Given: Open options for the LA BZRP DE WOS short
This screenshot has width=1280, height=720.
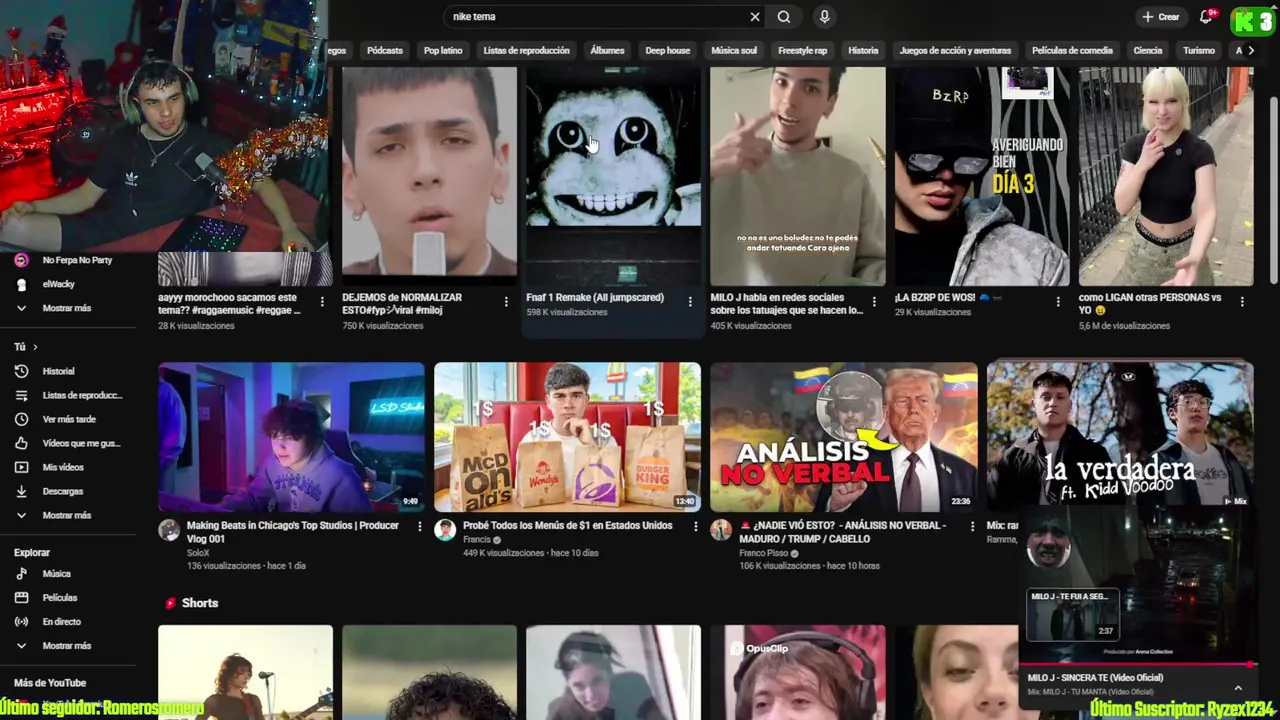Looking at the screenshot, I should pyautogui.click(x=1058, y=301).
